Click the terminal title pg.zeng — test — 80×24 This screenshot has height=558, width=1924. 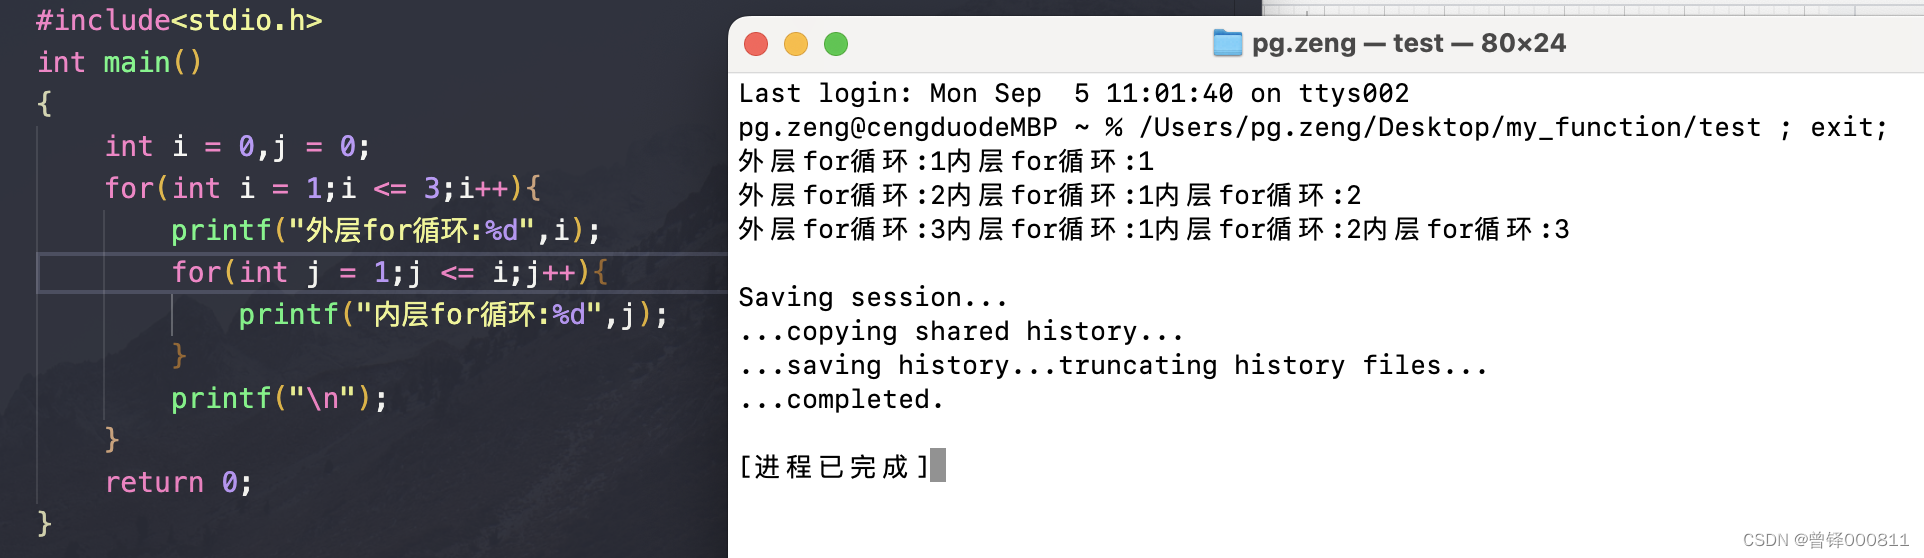click(x=1409, y=43)
